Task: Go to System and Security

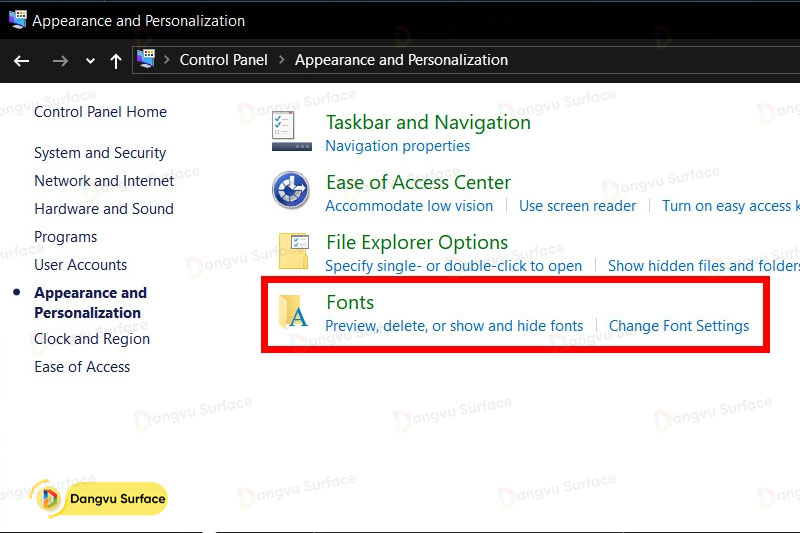Action: point(100,153)
